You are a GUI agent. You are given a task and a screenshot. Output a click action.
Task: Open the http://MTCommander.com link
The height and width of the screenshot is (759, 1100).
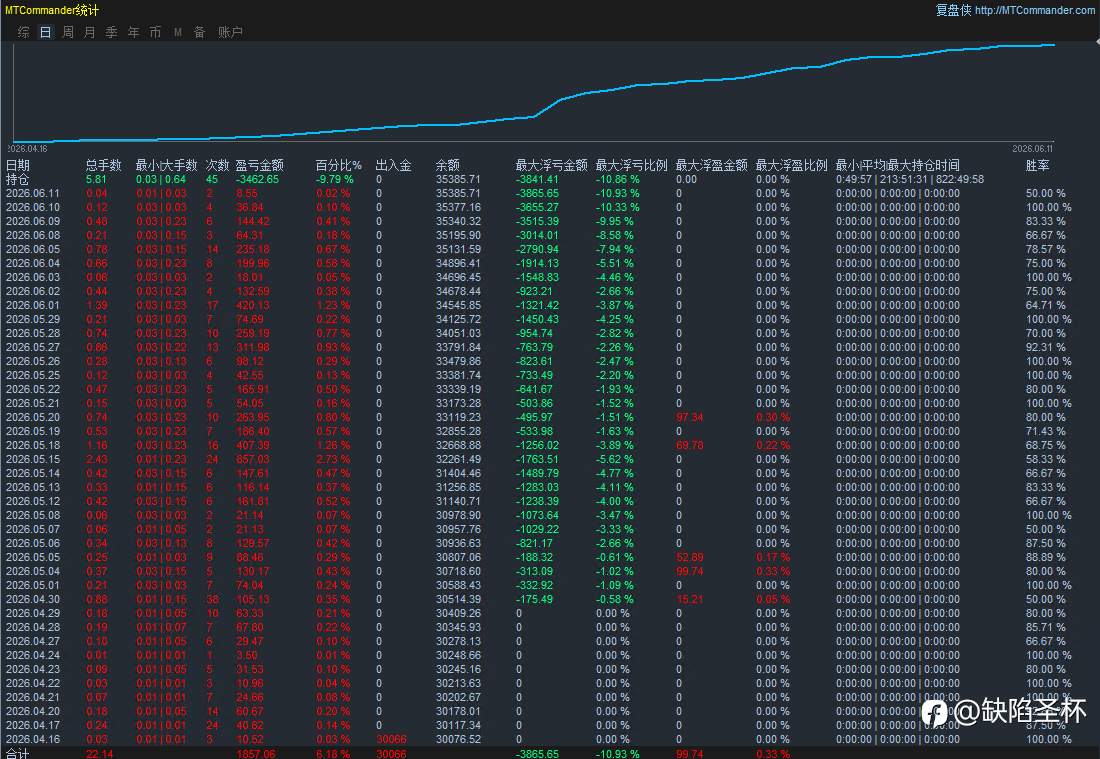click(x=1034, y=11)
